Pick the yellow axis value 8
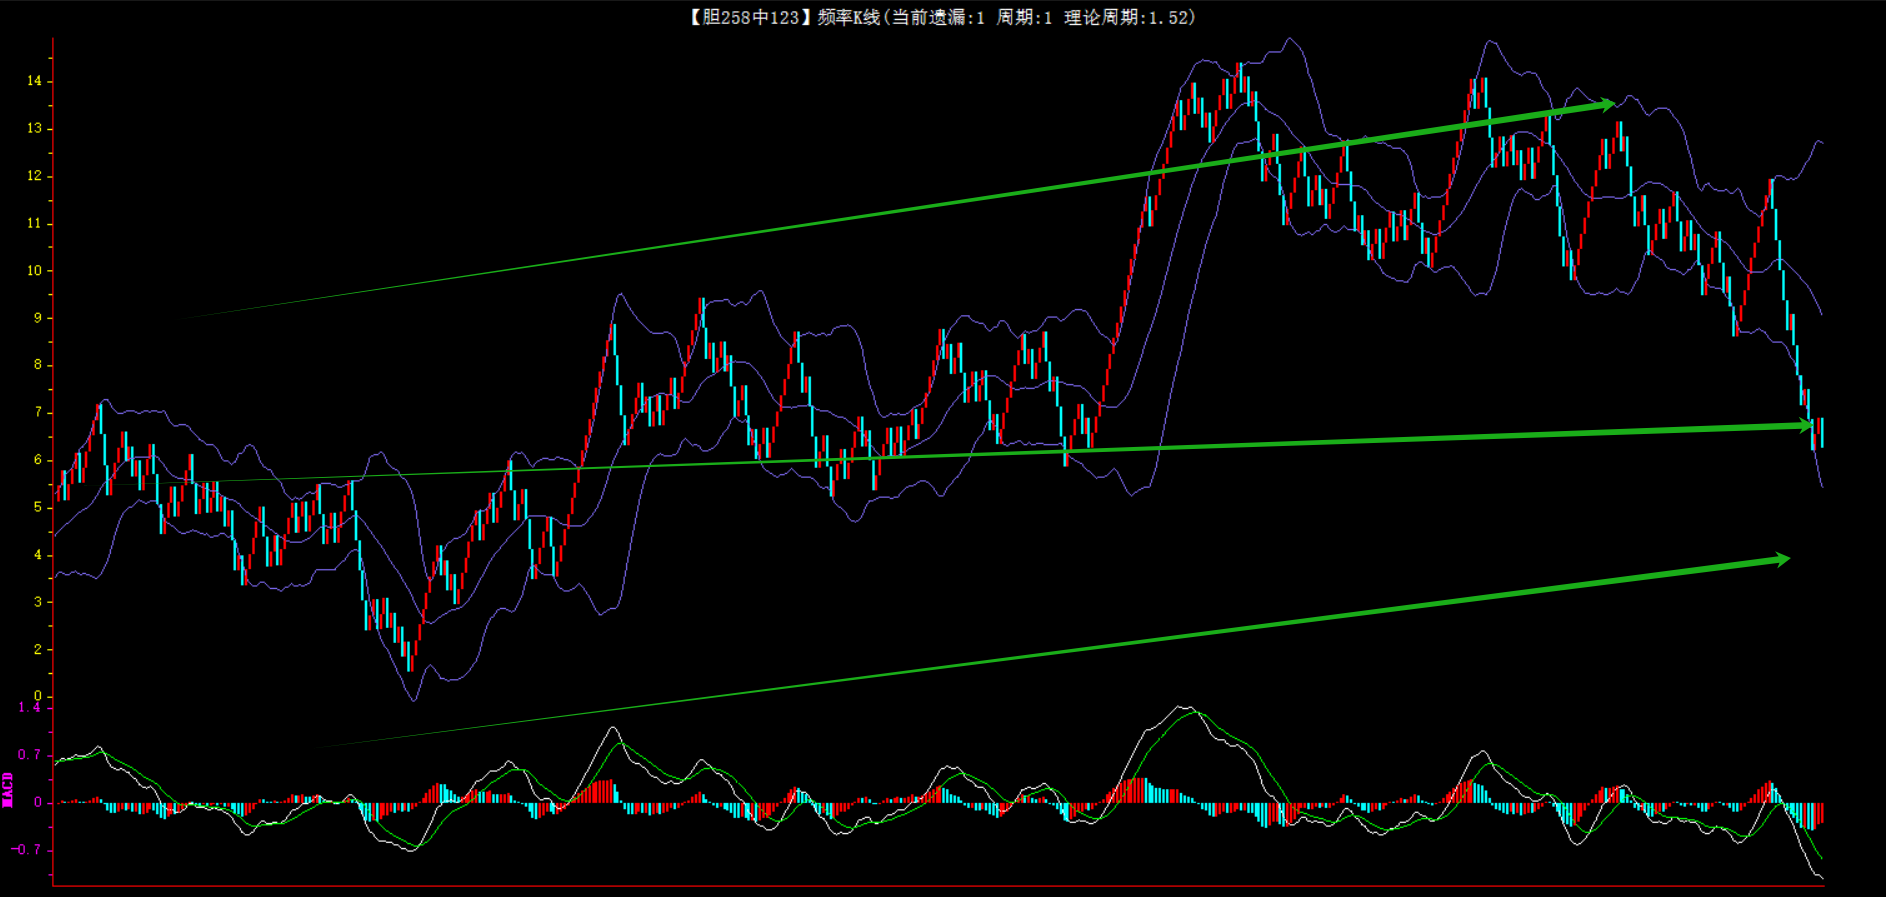 (x=38, y=365)
